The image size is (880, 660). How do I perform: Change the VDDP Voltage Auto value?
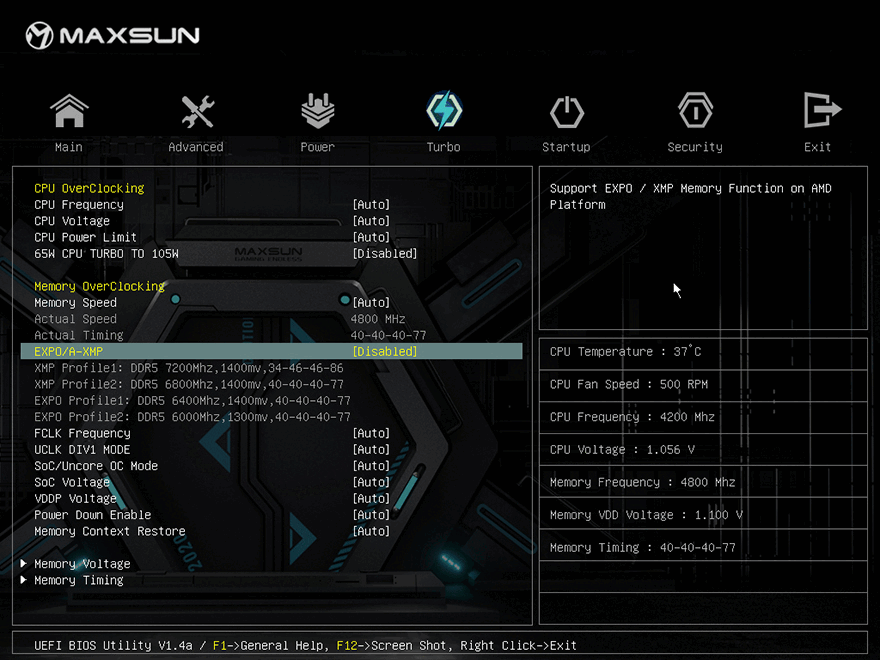[x=371, y=498]
